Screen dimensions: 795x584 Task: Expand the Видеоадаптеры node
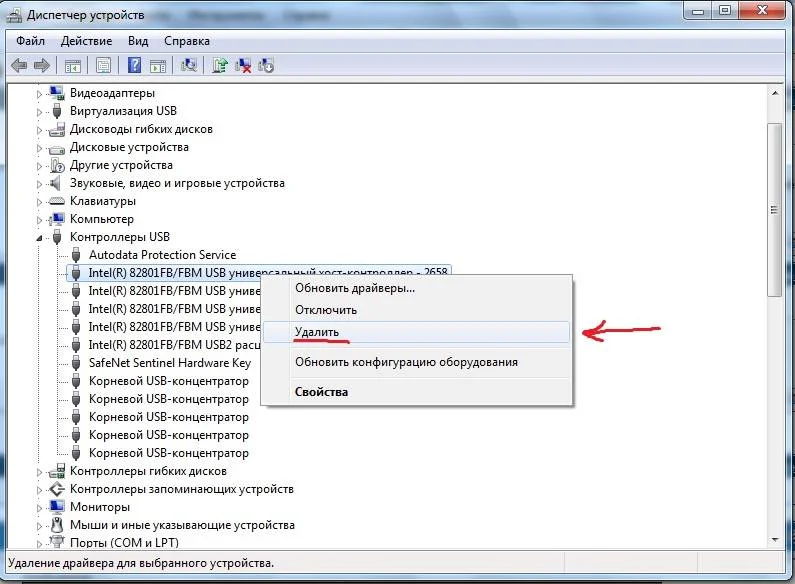click(x=39, y=94)
